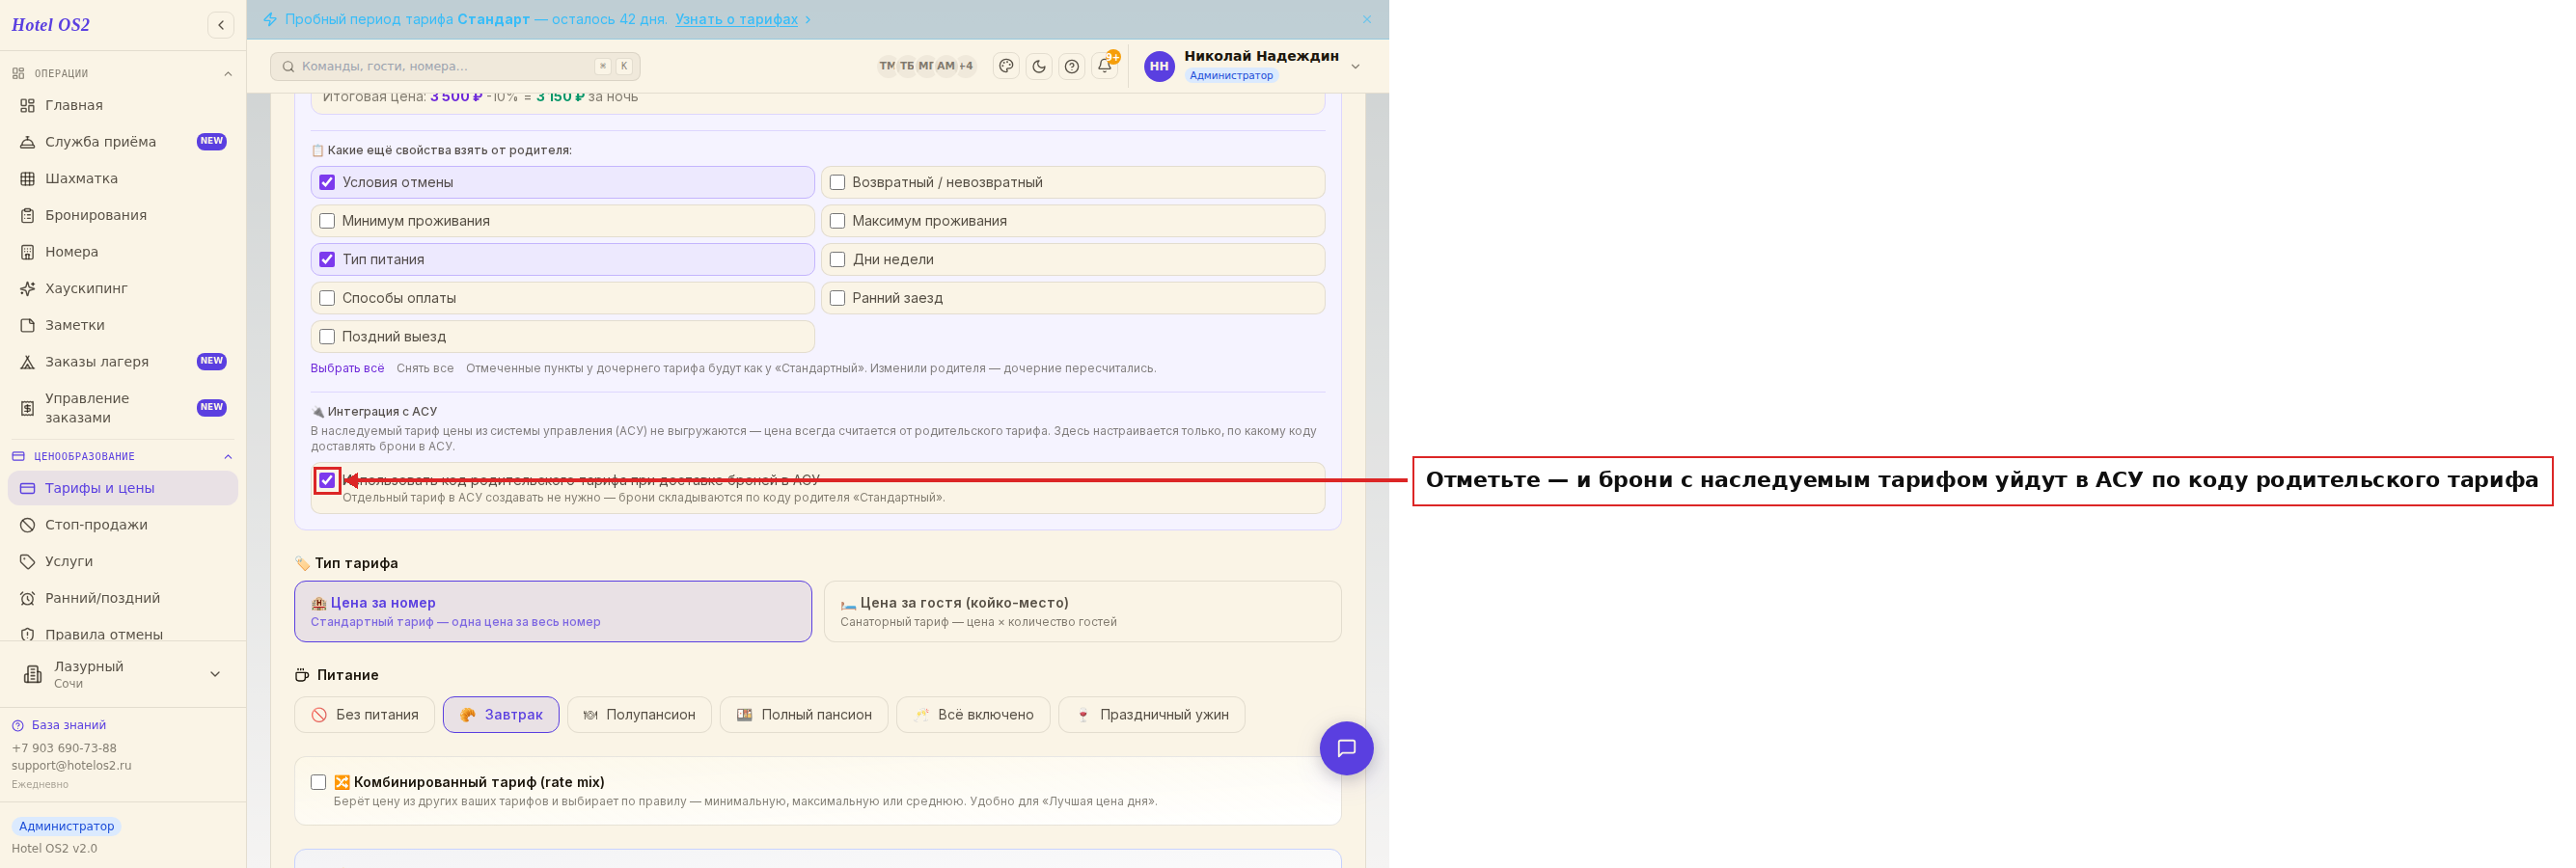This screenshot has width=2576, height=868.
Task: Select Полупансион meal option
Action: (639, 715)
